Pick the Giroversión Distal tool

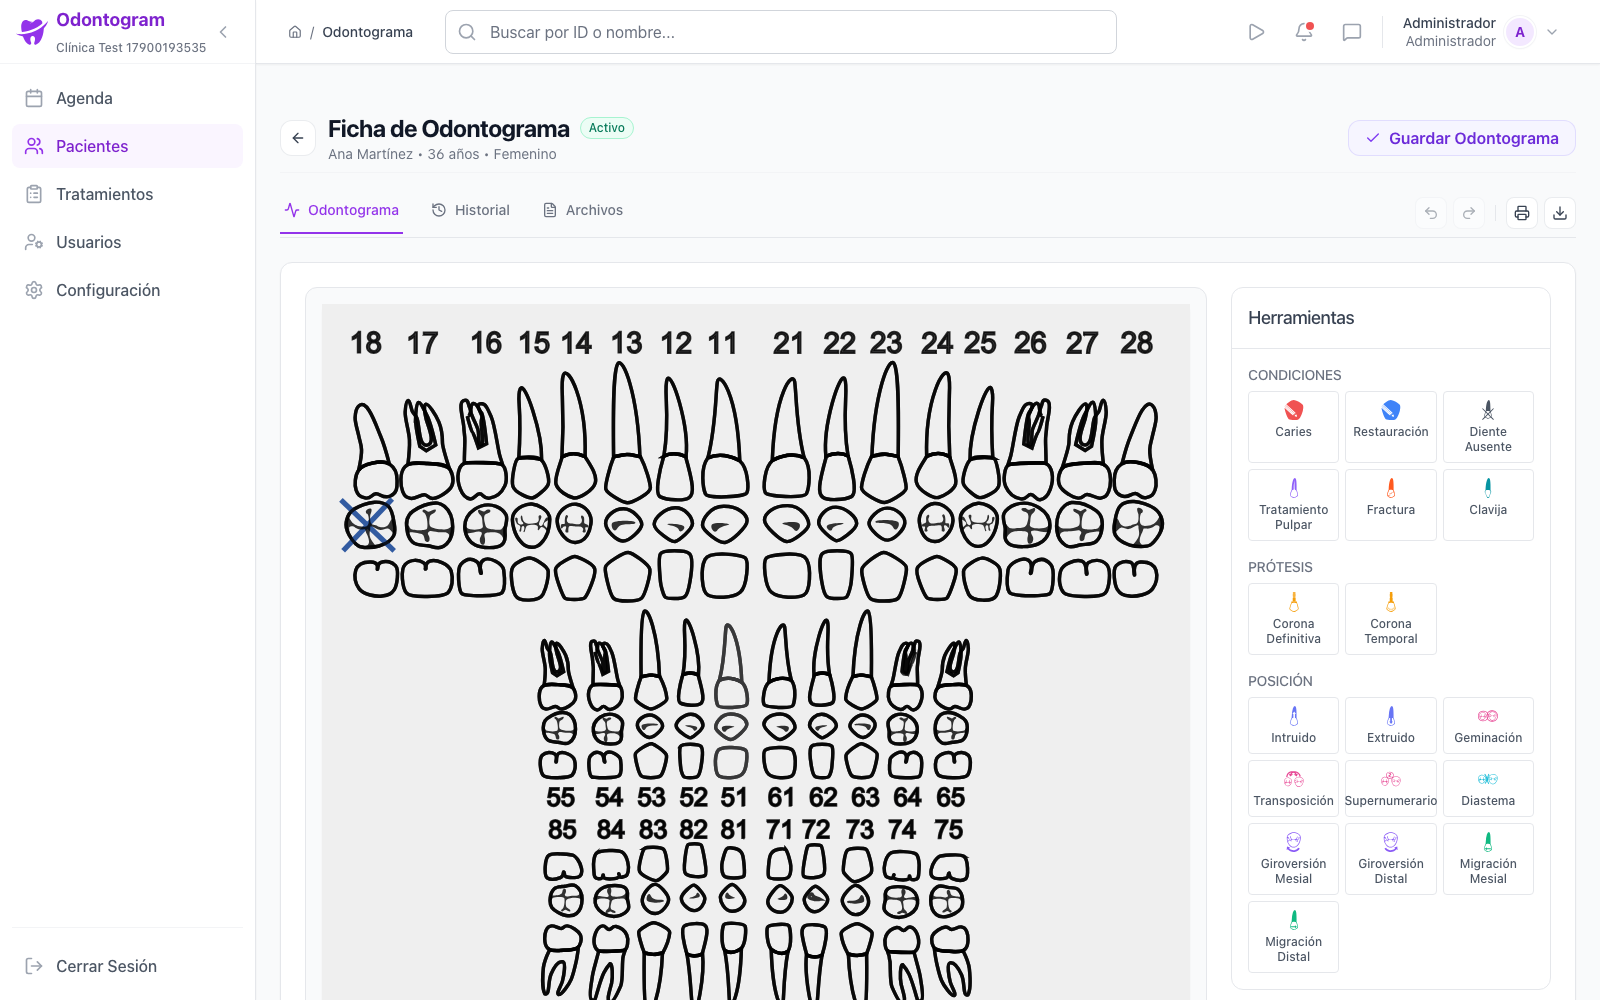coord(1391,859)
